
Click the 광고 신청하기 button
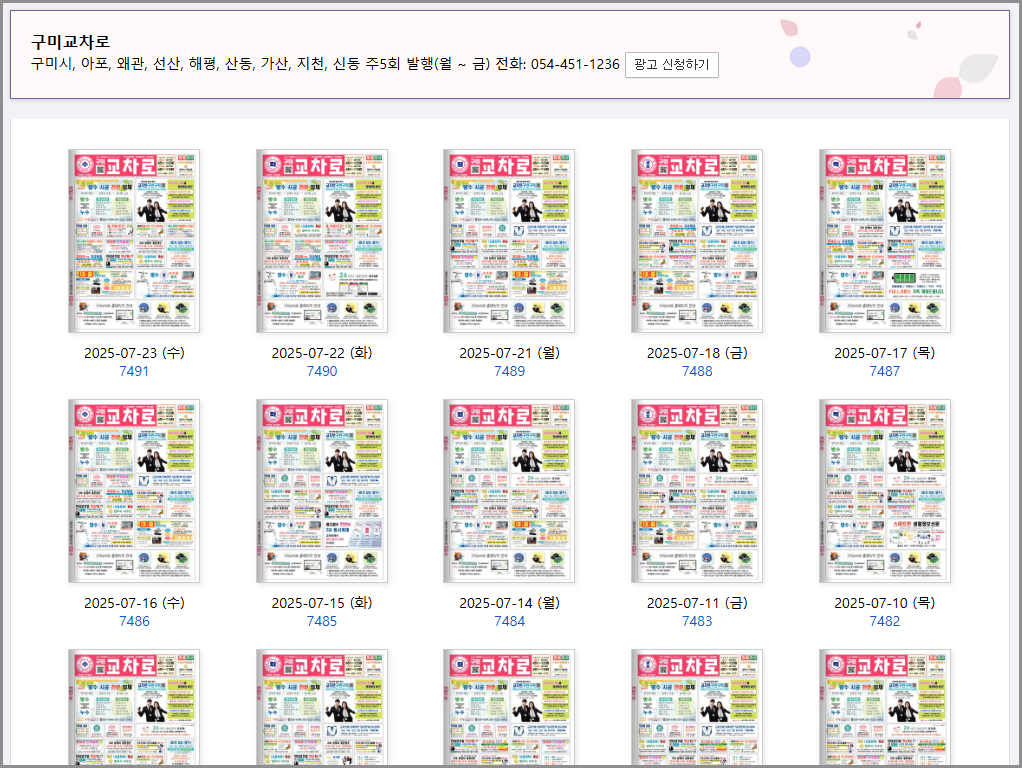click(671, 64)
